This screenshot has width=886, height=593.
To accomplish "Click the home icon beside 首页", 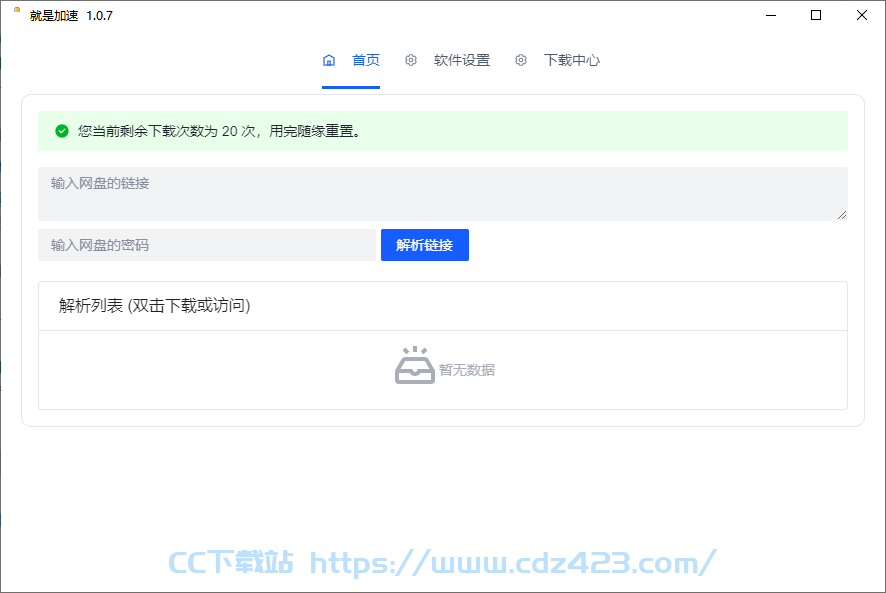I will (329, 60).
